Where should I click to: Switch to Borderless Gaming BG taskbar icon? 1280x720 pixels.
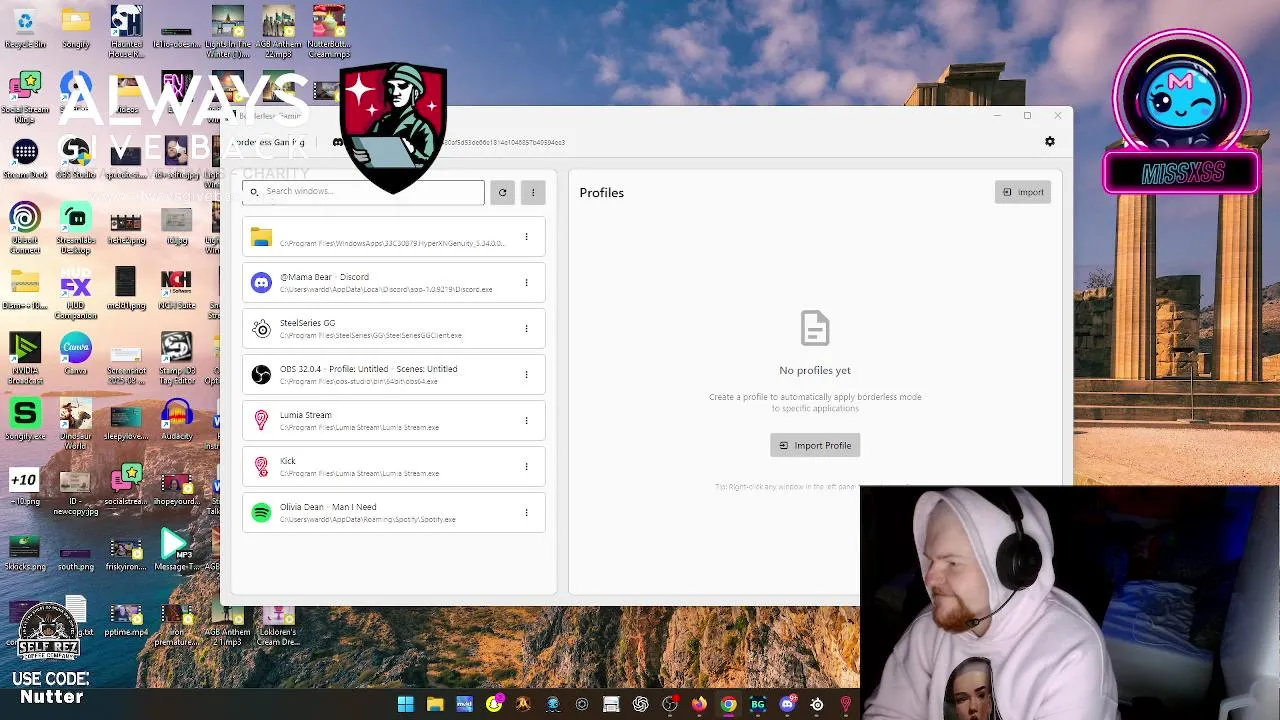(x=757, y=705)
